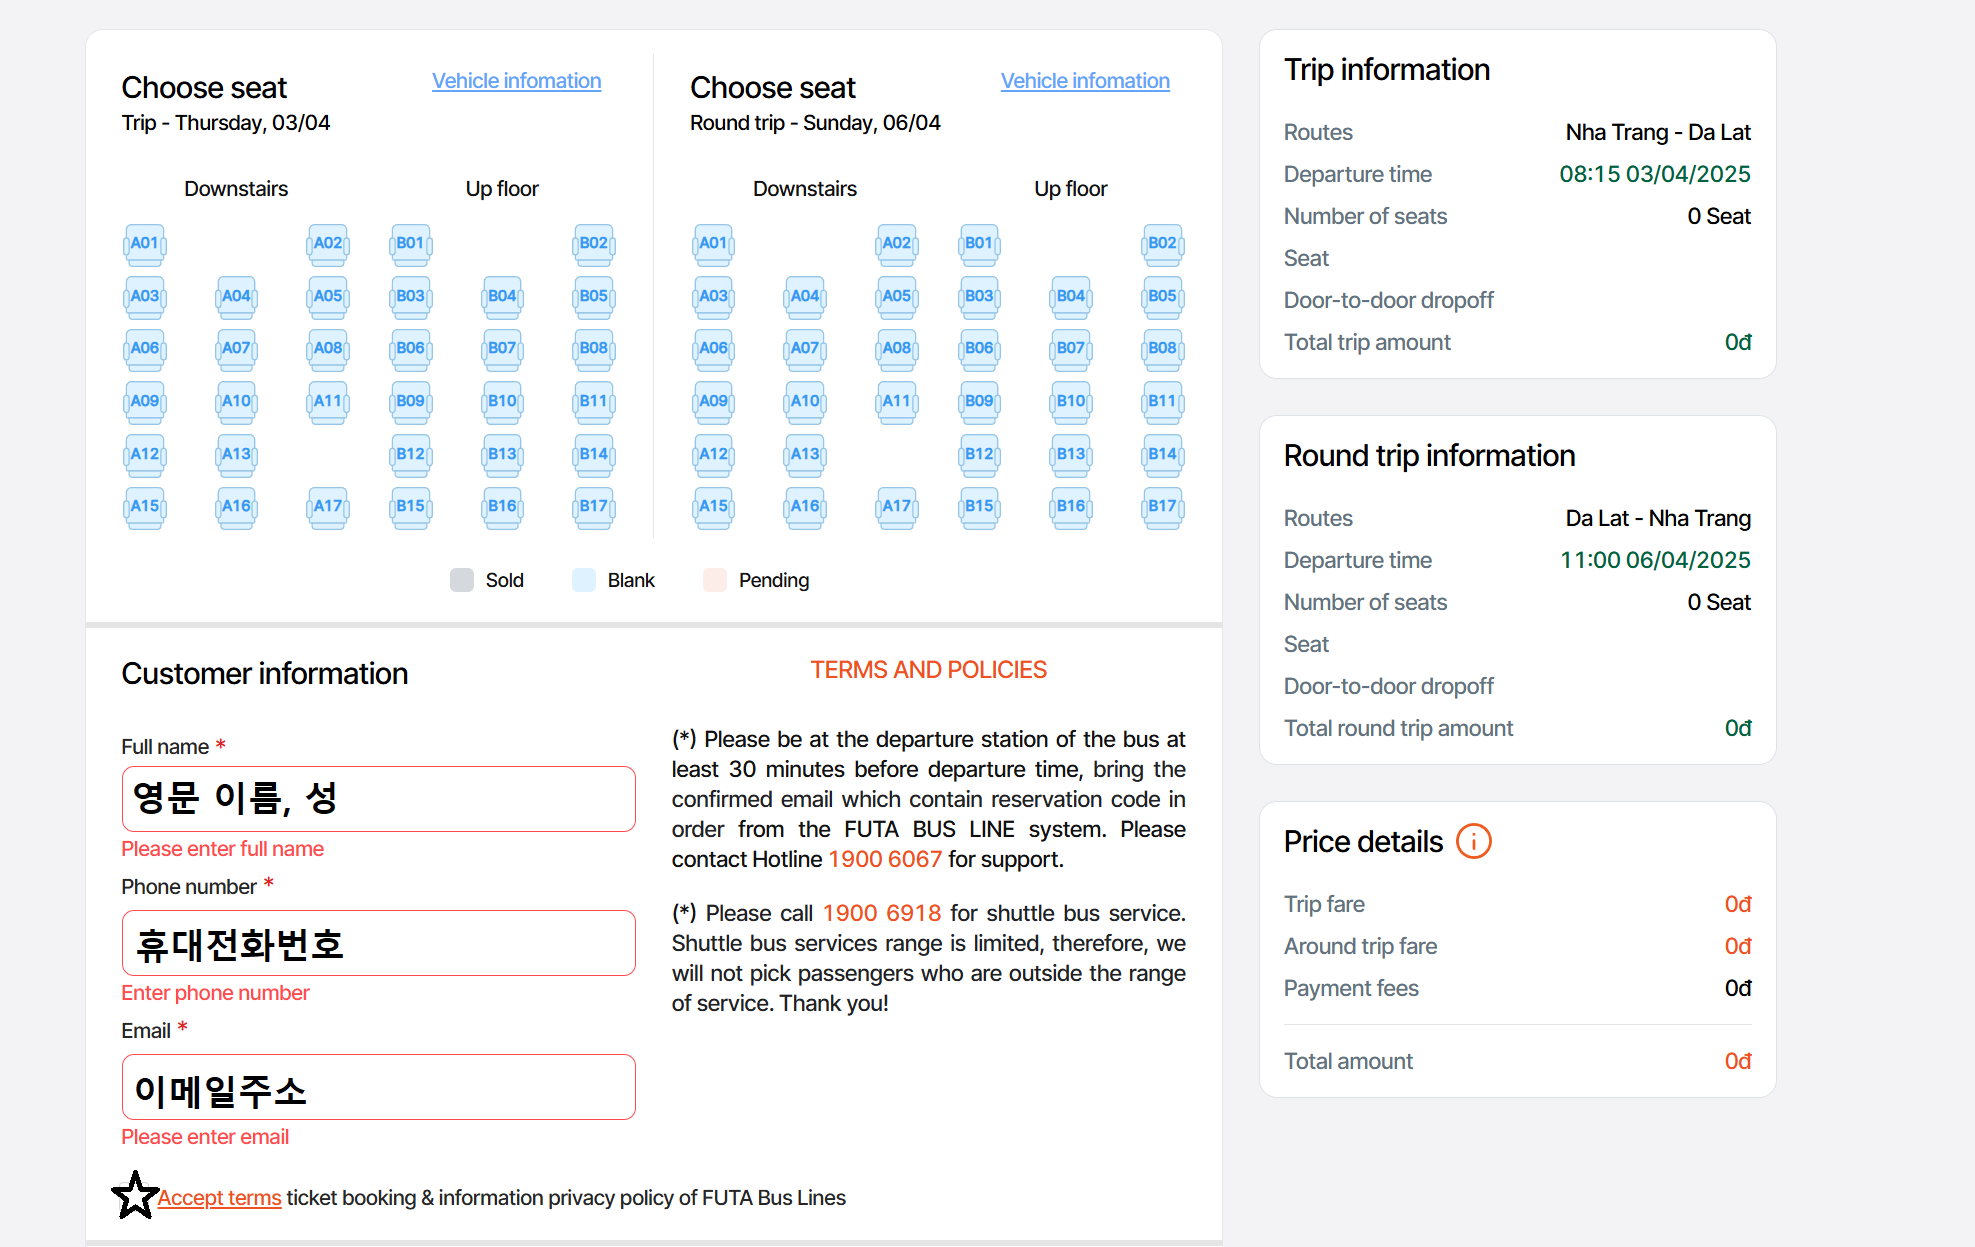Open Vehicle infomation for Sunday round trip
The height and width of the screenshot is (1247, 1975).
pyautogui.click(x=1085, y=81)
